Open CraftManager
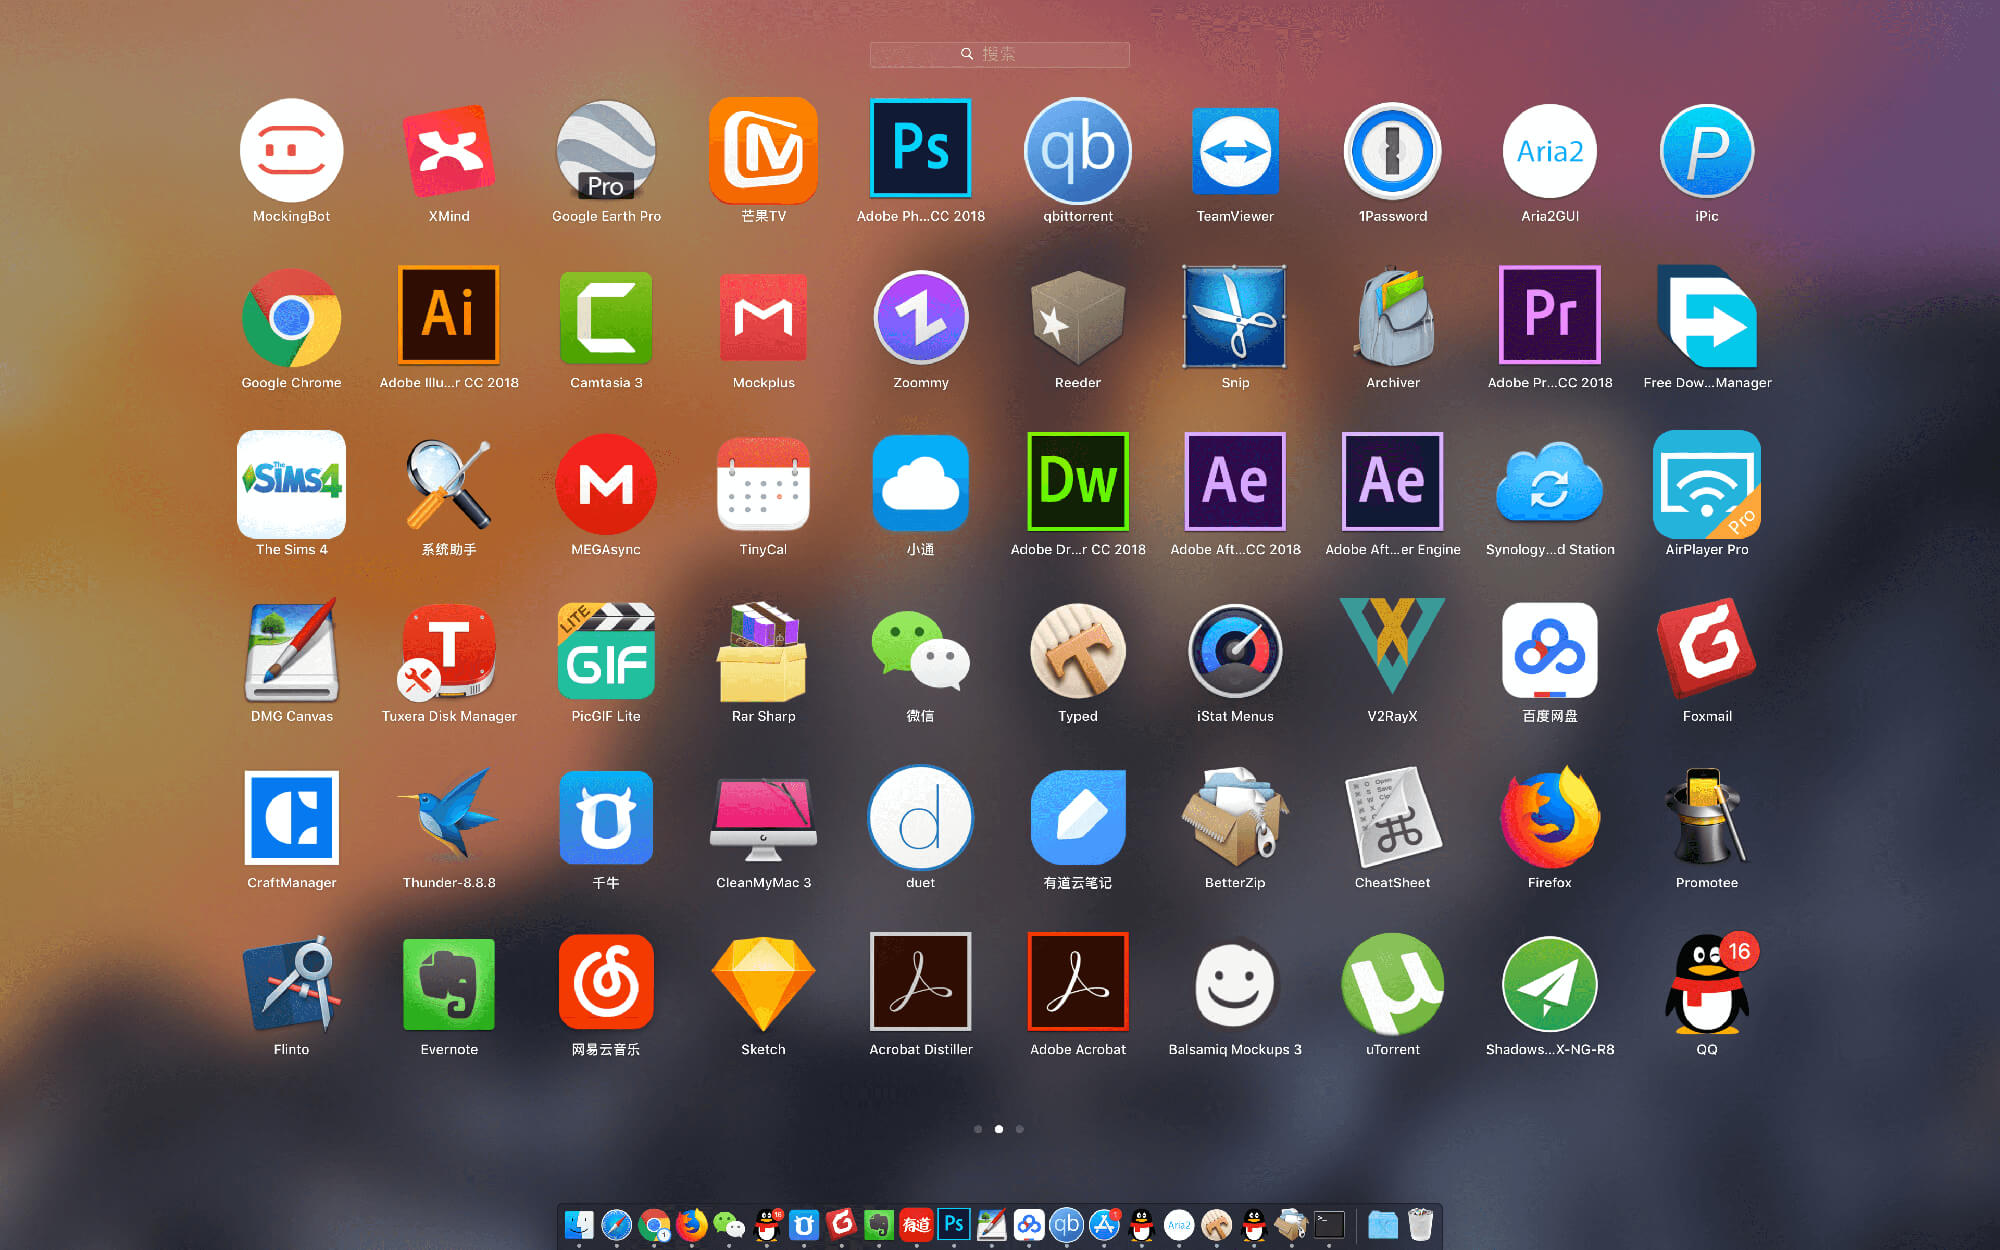2000x1250 pixels. pos(291,818)
